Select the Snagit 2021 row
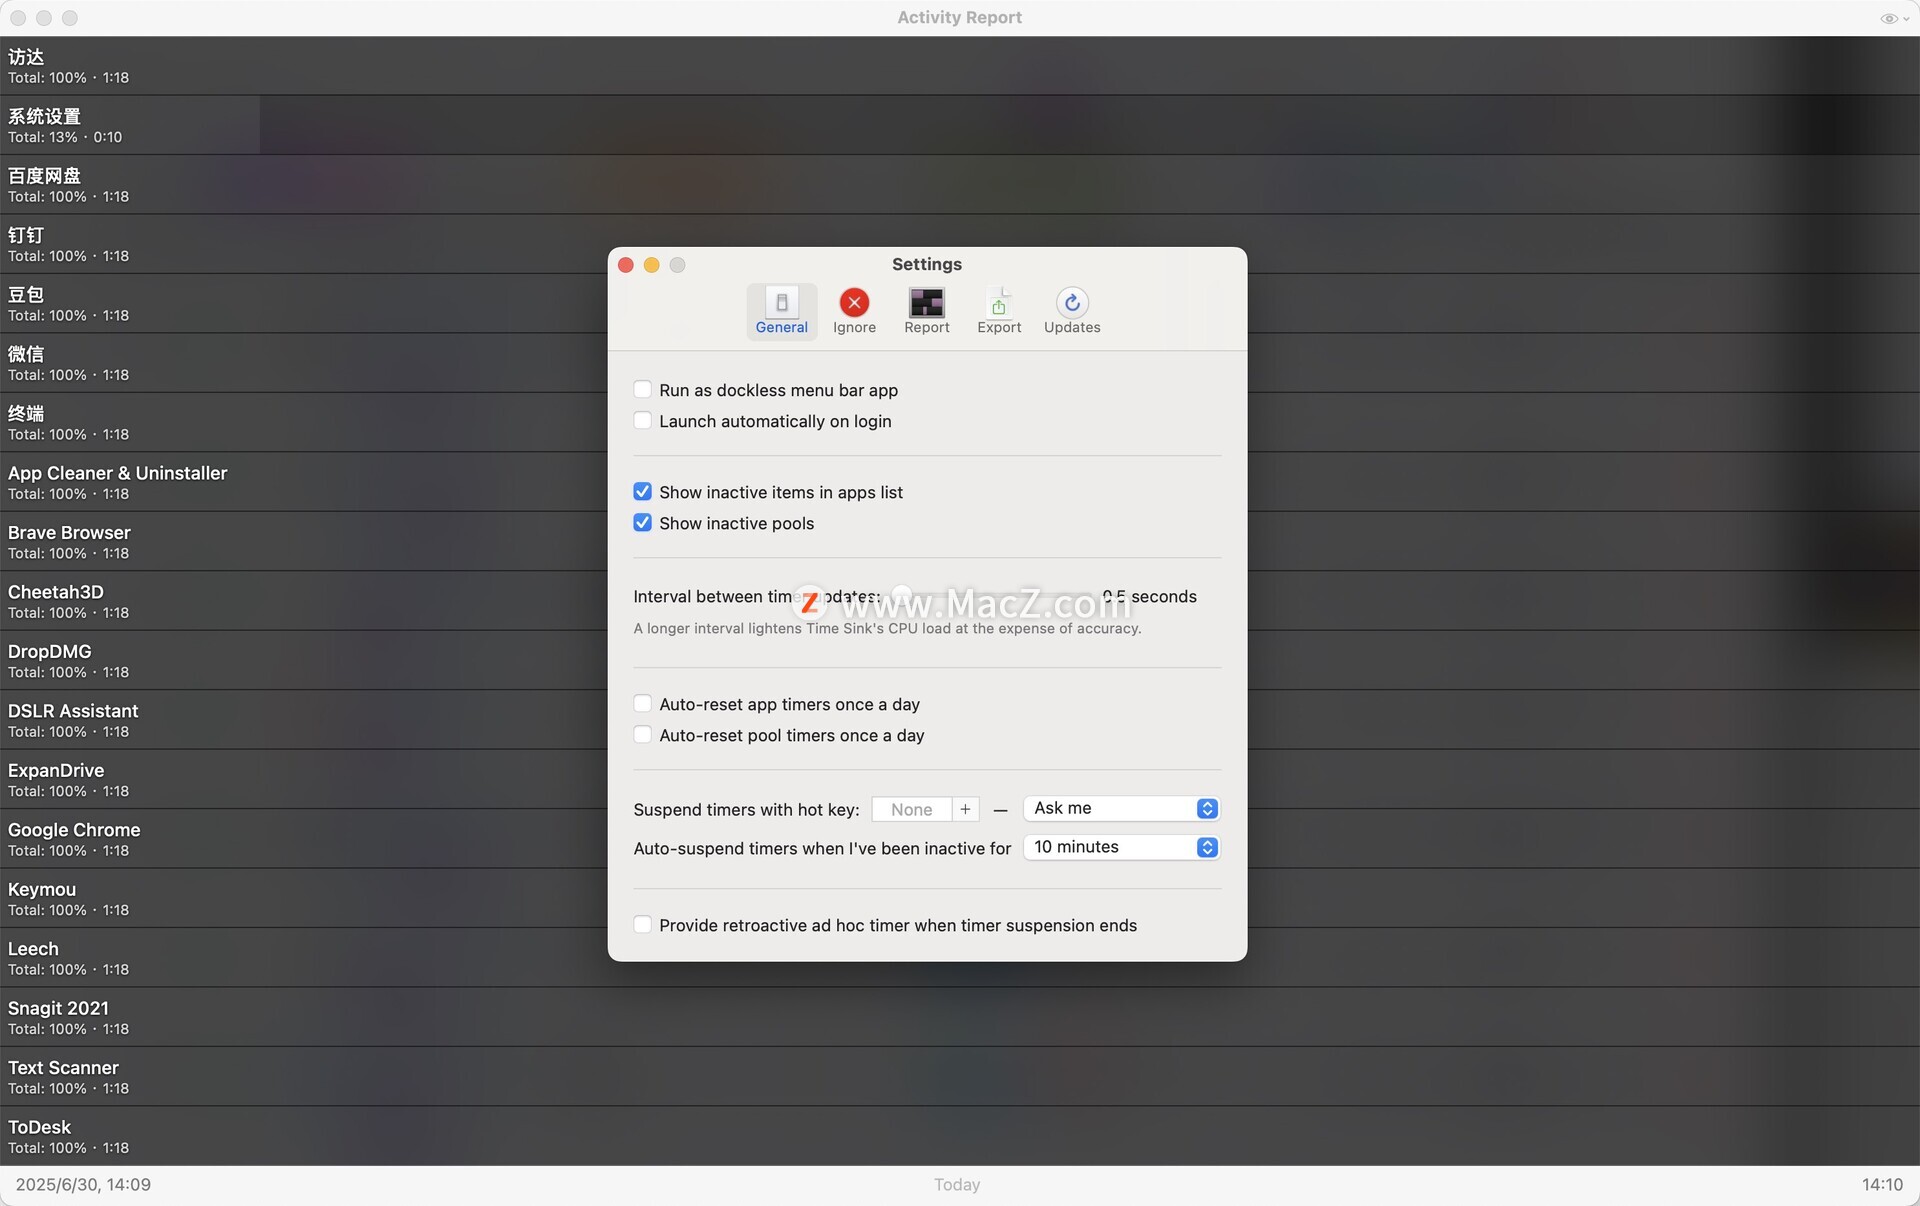Viewport: 1920px width, 1206px height. pyautogui.click(x=960, y=1018)
